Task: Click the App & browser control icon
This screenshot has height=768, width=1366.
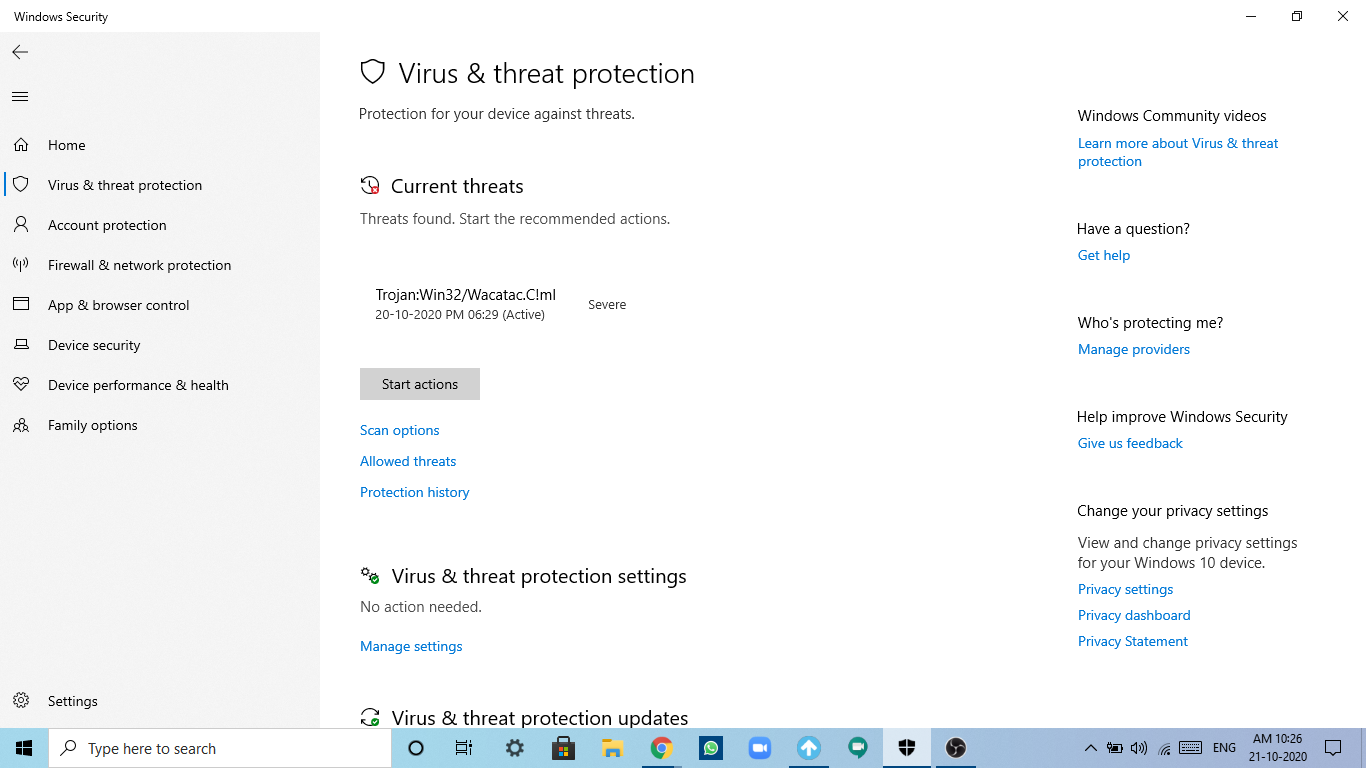Action: [x=20, y=305]
